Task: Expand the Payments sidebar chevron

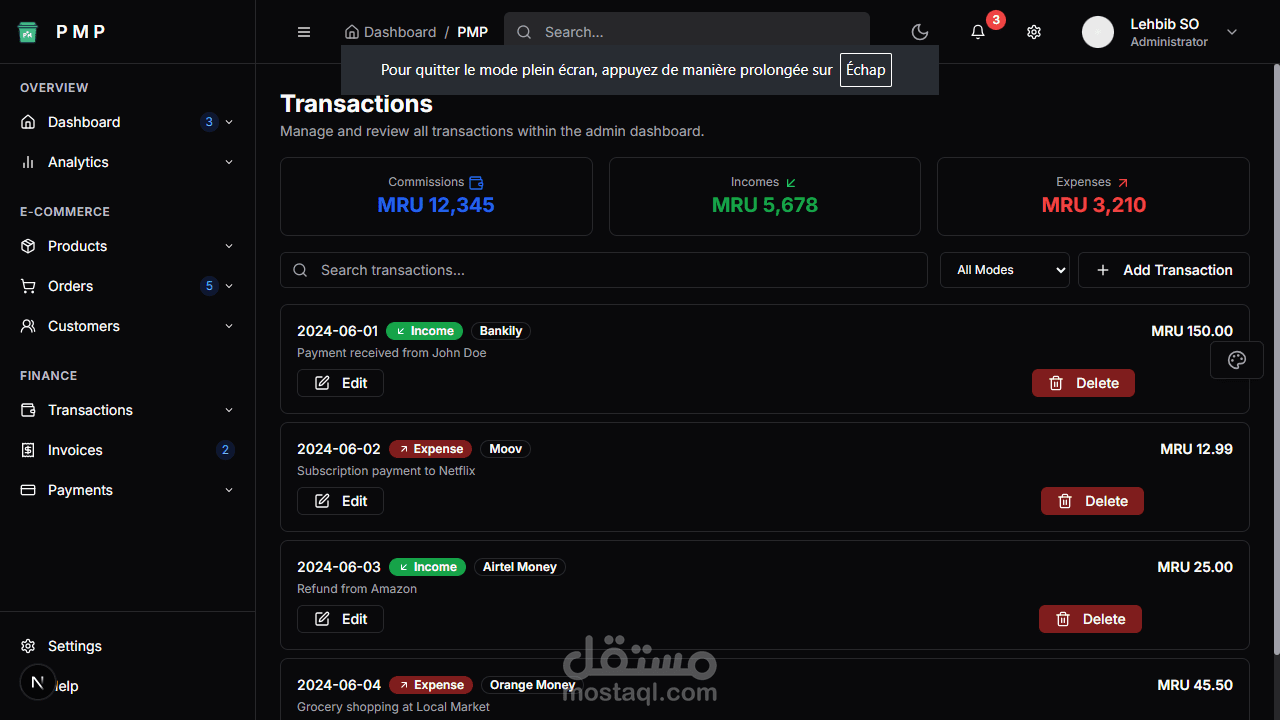Action: click(x=229, y=490)
